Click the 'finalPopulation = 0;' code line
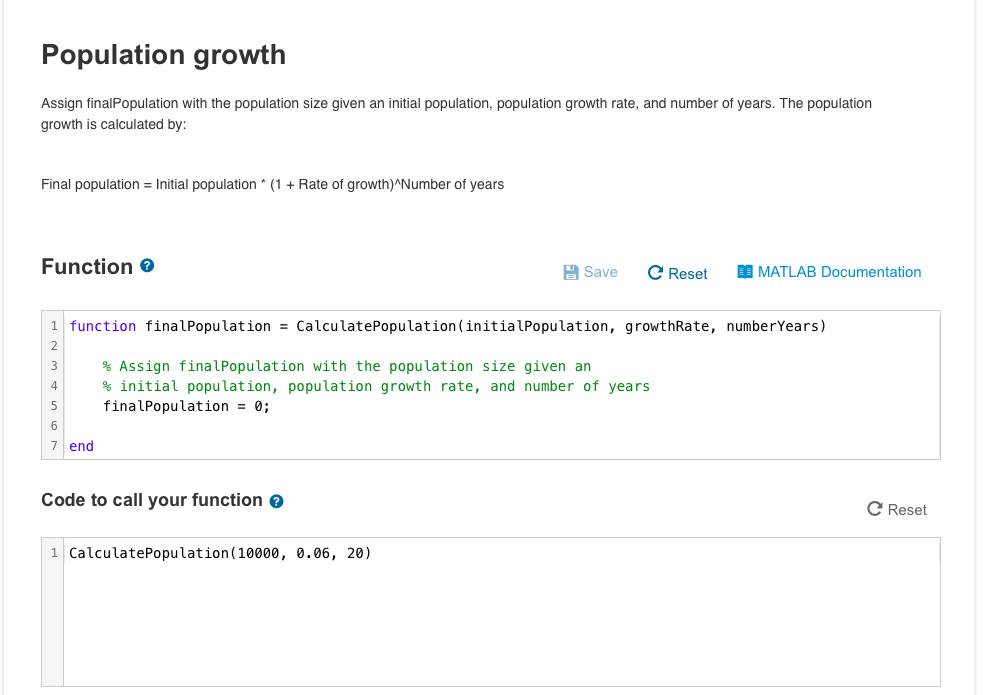 [x=186, y=406]
